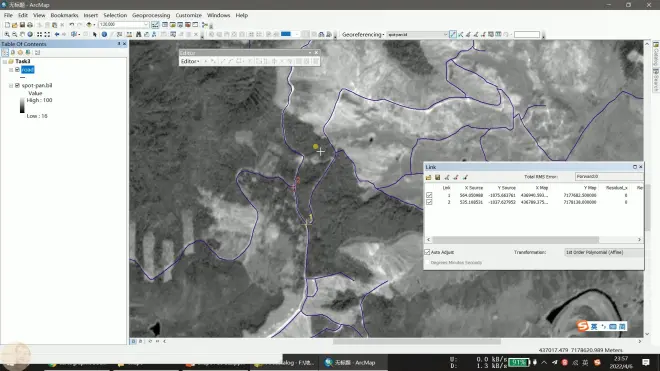Open the Editor dropdown menu

point(190,61)
